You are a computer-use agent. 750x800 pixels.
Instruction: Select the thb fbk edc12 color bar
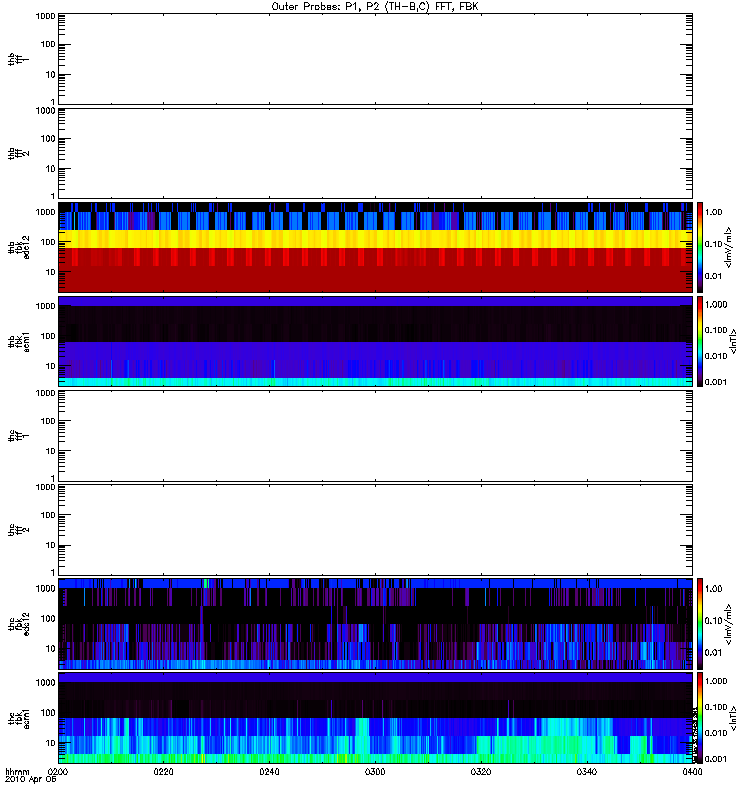tap(700, 247)
